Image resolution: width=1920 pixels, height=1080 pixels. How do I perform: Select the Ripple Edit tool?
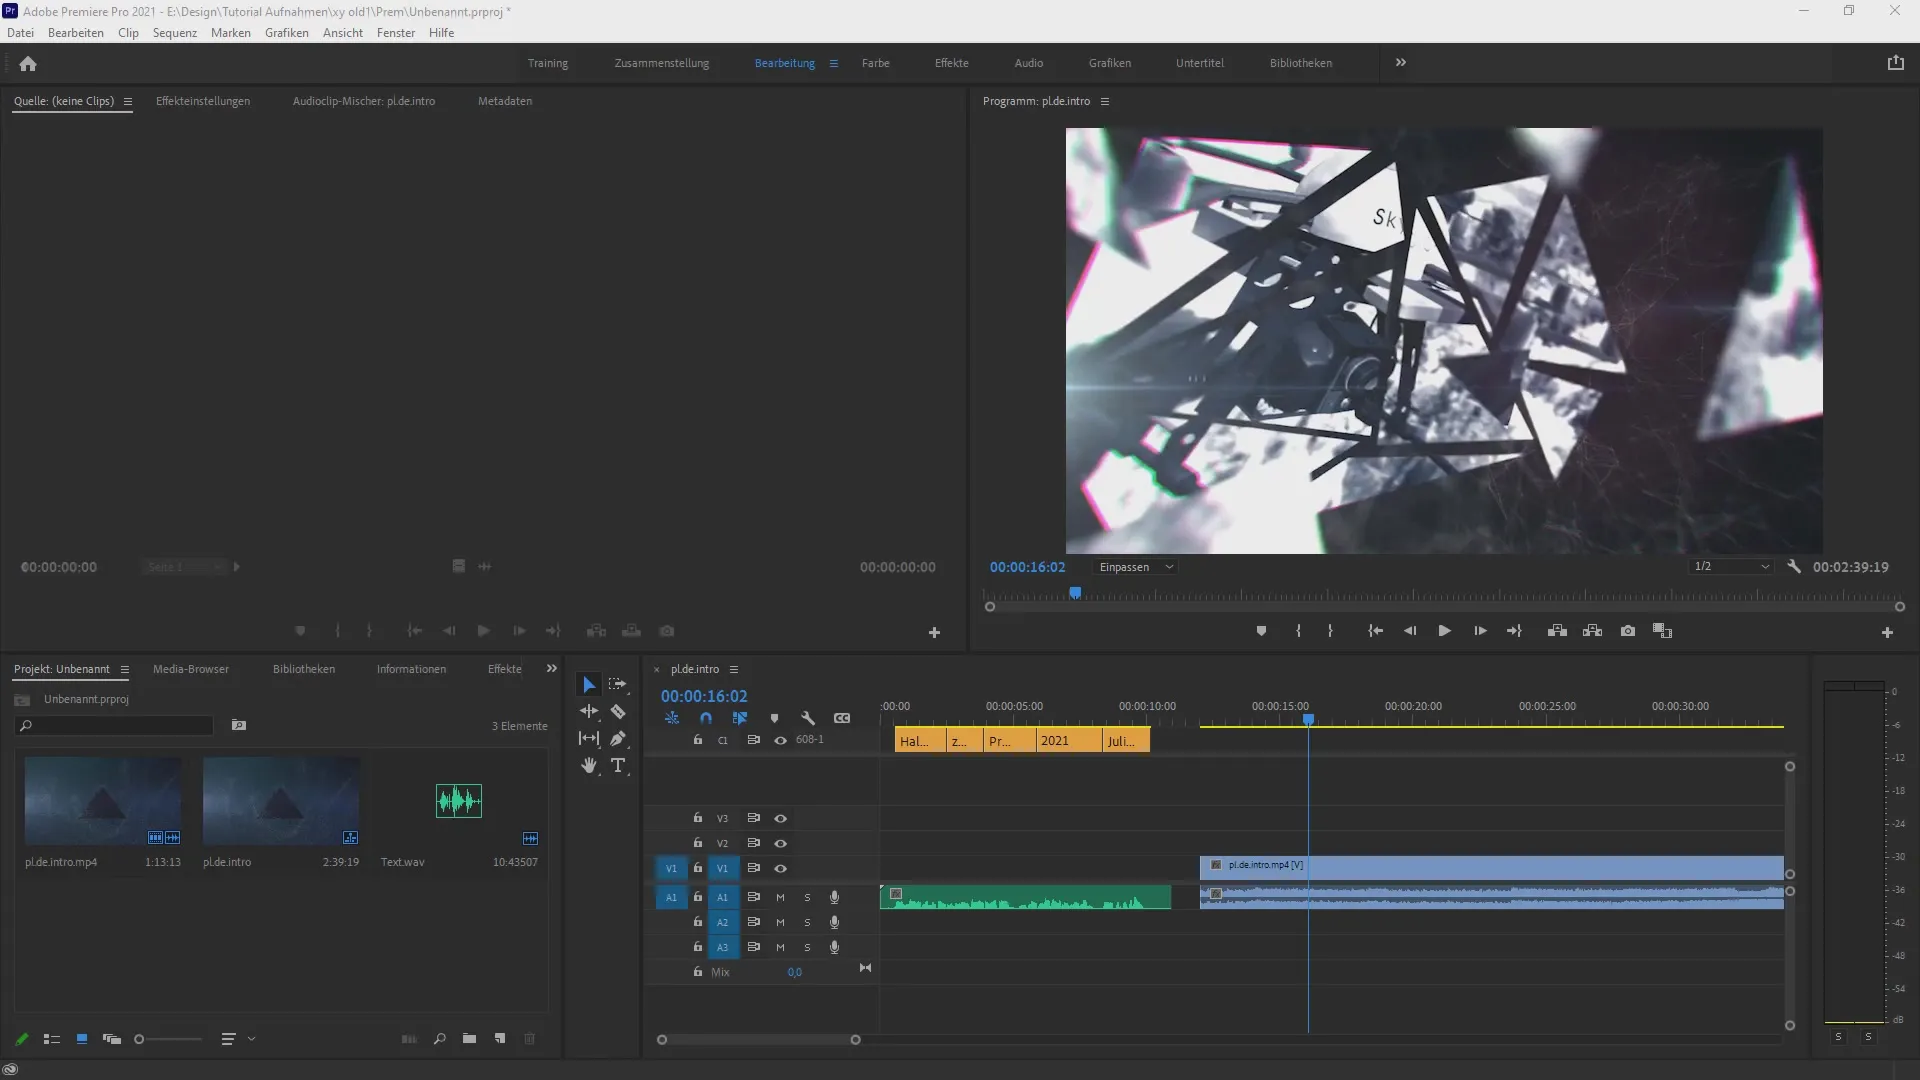(x=589, y=711)
